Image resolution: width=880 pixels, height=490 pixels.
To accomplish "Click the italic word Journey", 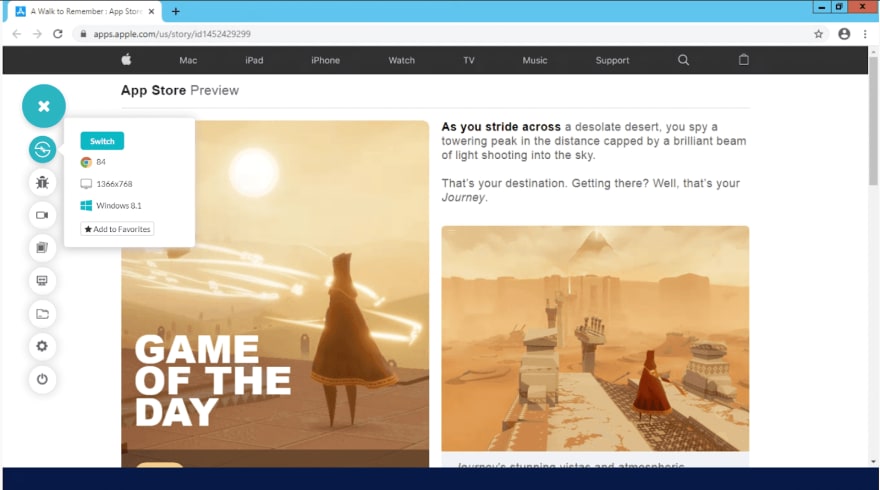I will pos(463,198).
